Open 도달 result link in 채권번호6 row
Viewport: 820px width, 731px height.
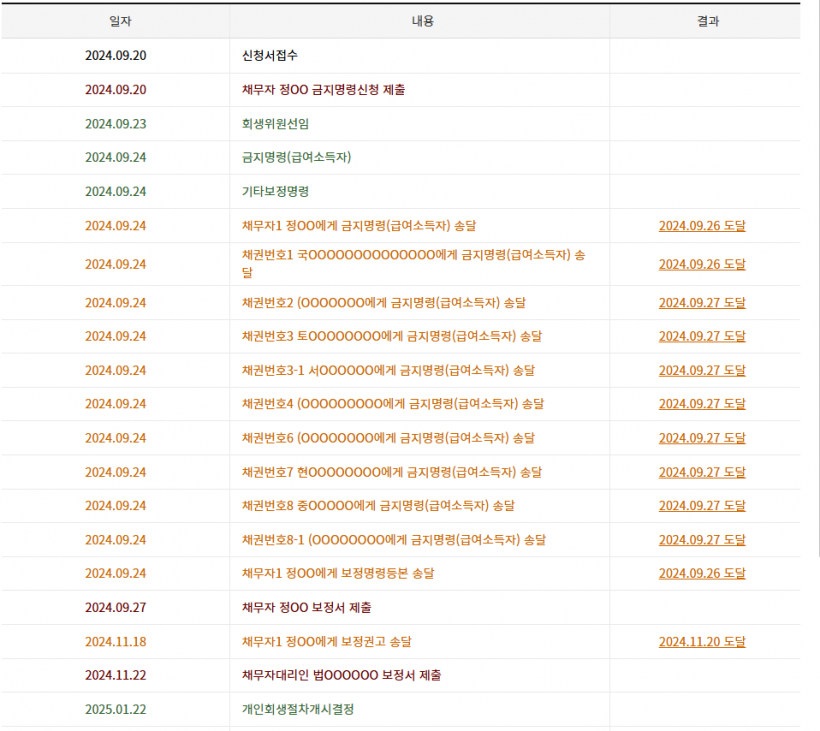tap(702, 438)
